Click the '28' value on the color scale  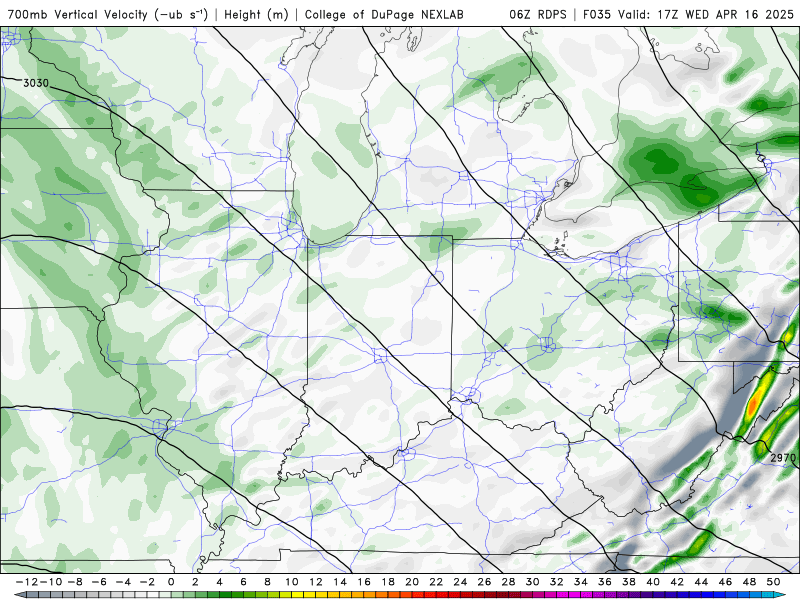[508, 582]
